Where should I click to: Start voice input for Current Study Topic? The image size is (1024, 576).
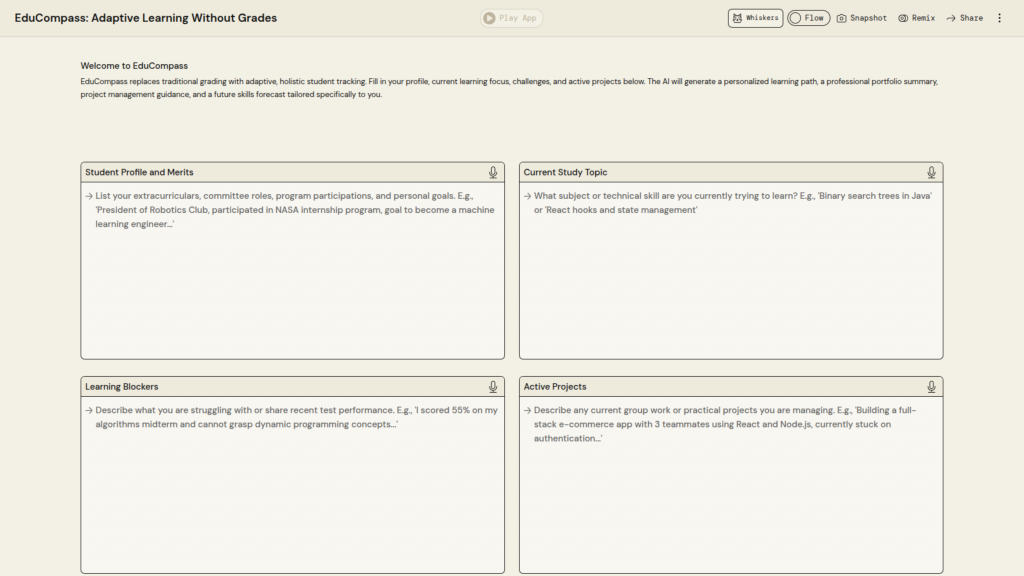pyautogui.click(x=931, y=173)
